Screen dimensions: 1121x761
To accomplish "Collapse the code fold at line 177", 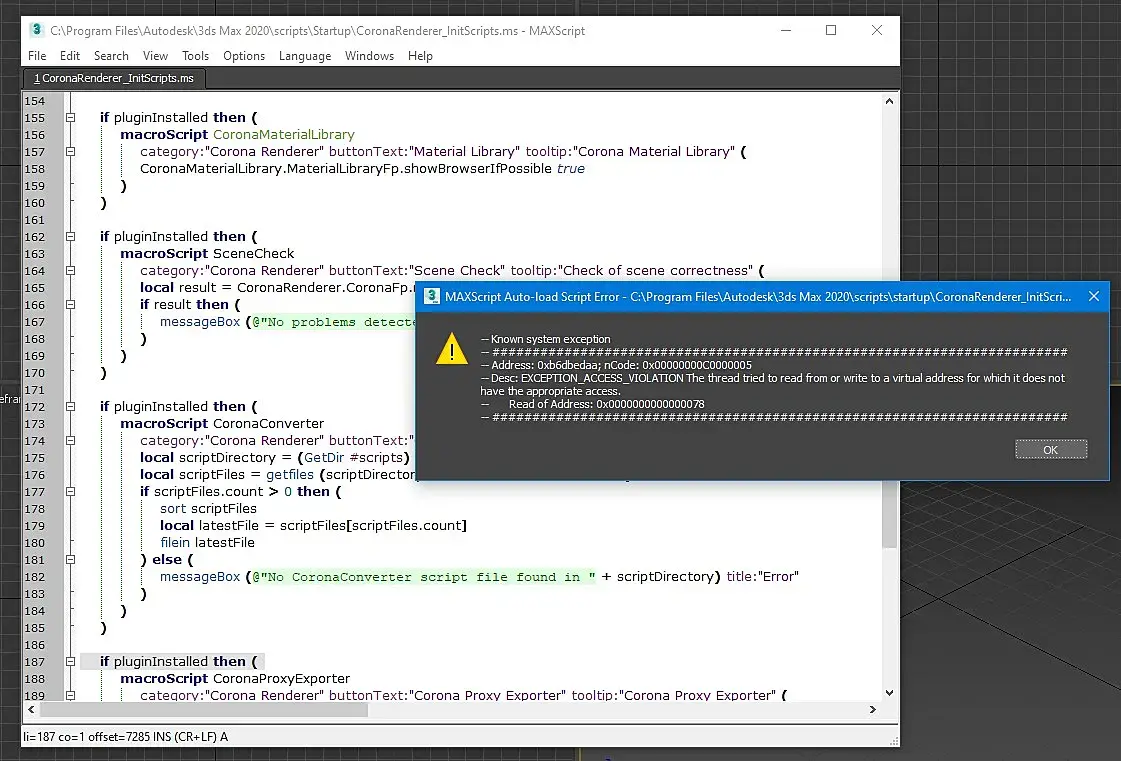I will point(70,492).
